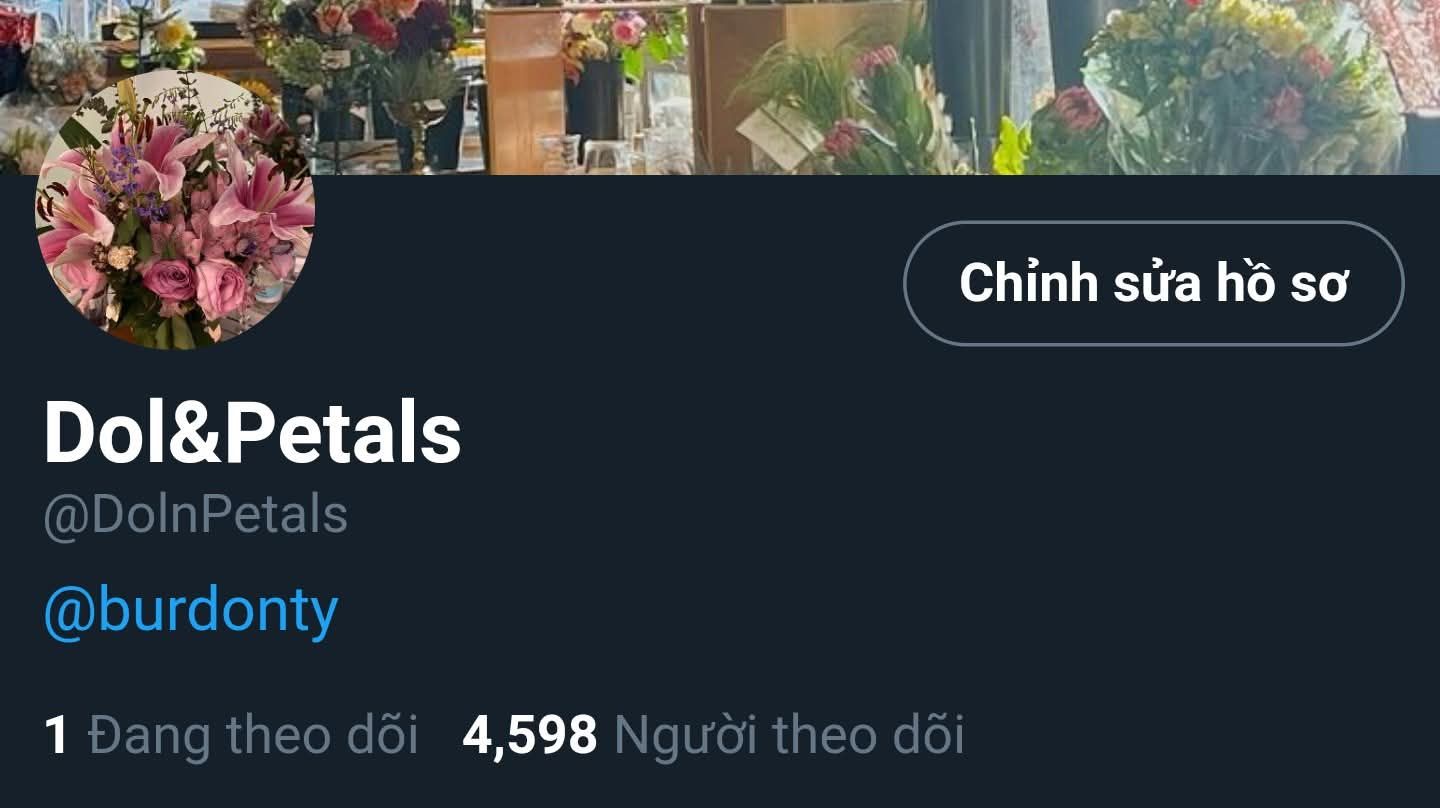Click the empty dark area below the edit button
The image size is (1440, 808).
click(x=1150, y=500)
